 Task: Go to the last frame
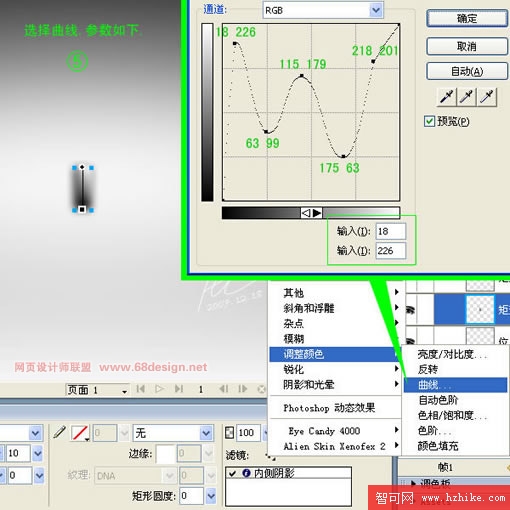(179, 389)
